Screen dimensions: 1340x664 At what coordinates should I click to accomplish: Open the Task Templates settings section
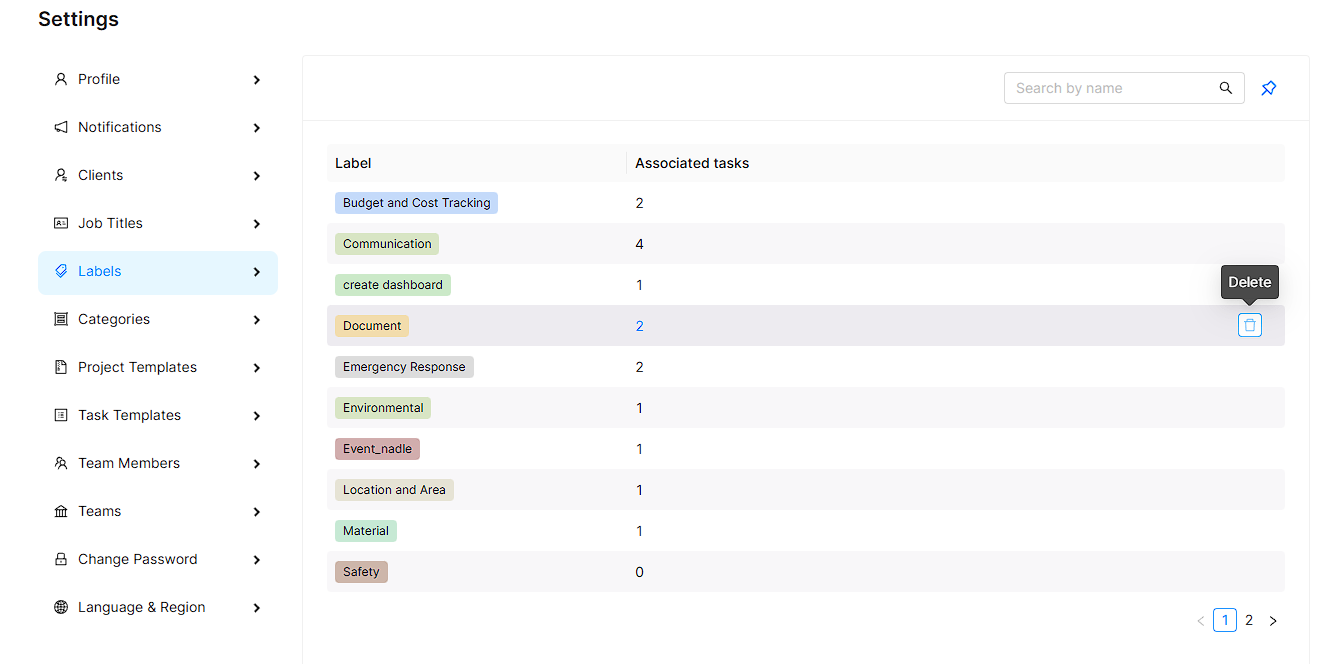[x=129, y=415]
